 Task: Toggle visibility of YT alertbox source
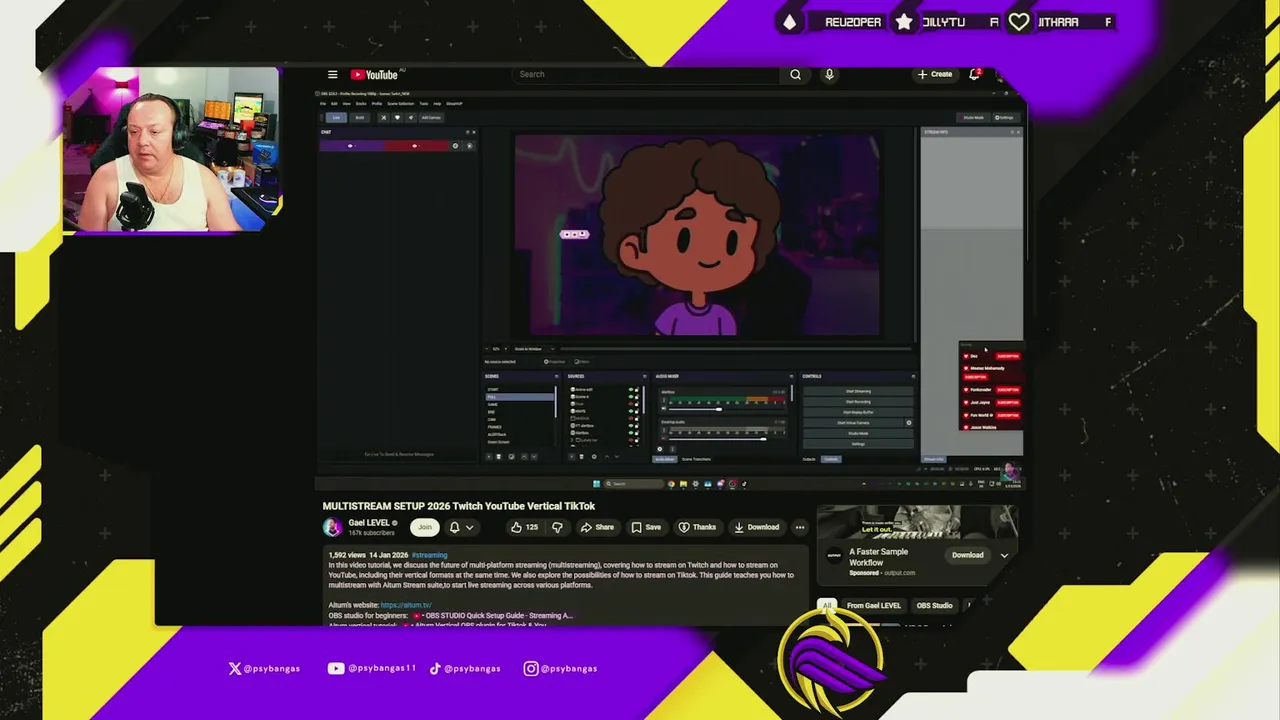pyautogui.click(x=631, y=425)
